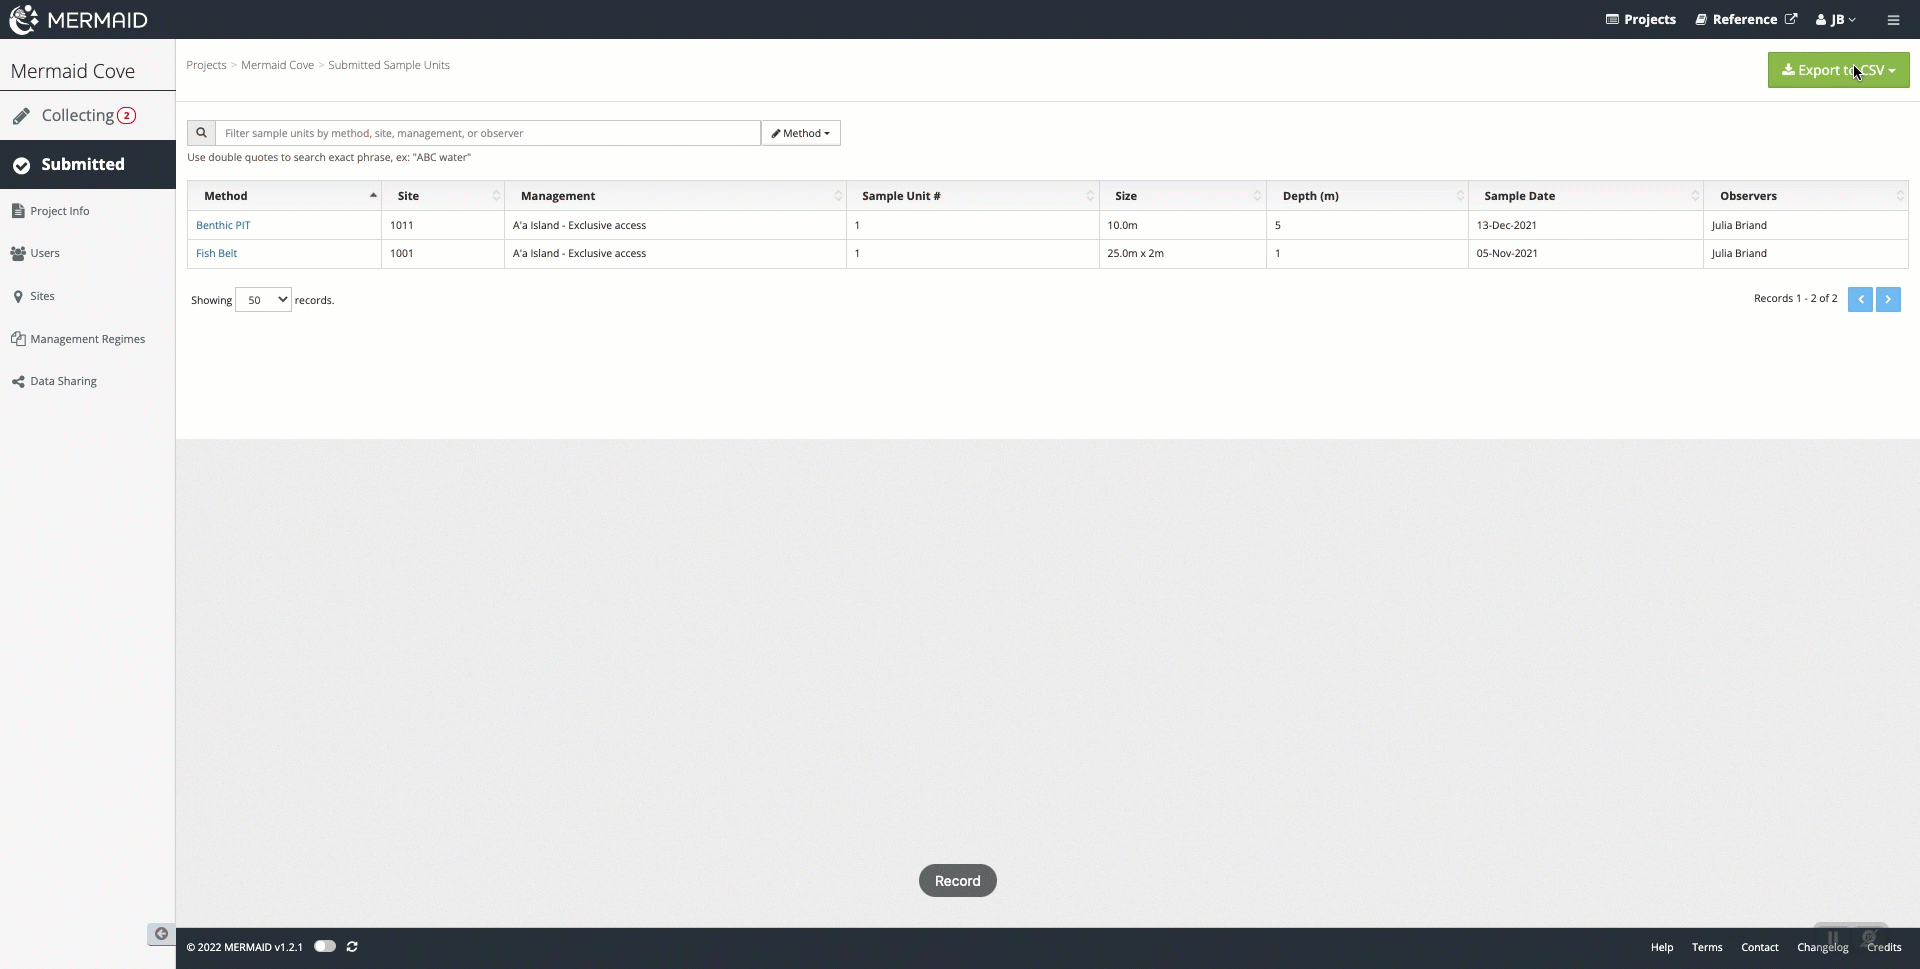This screenshot has height=969, width=1920.
Task: Go to next page of records
Action: tap(1888, 299)
